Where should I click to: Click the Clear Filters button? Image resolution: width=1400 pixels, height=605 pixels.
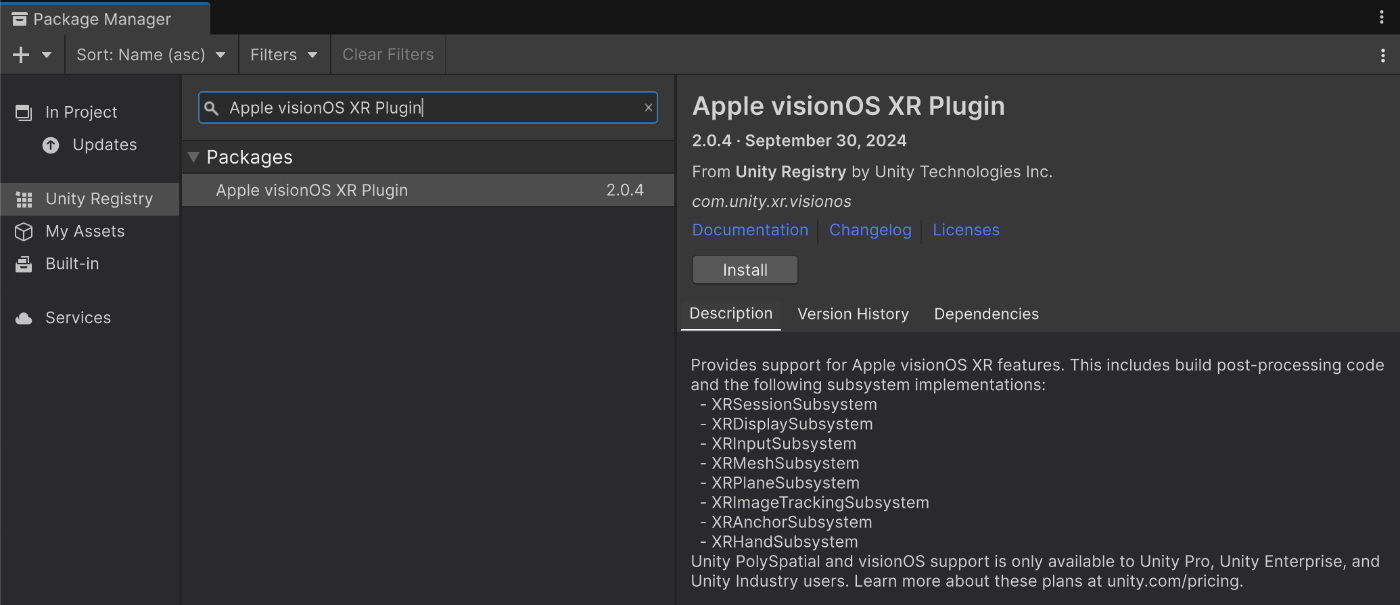388,55
